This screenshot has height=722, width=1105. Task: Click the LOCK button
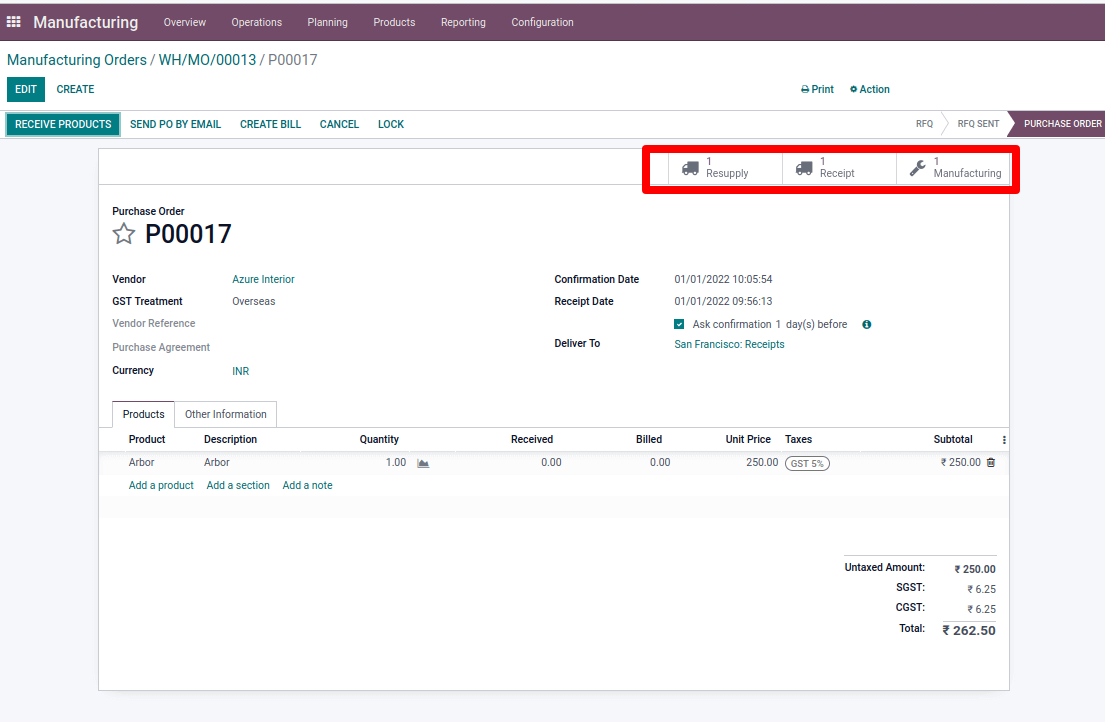[x=391, y=124]
